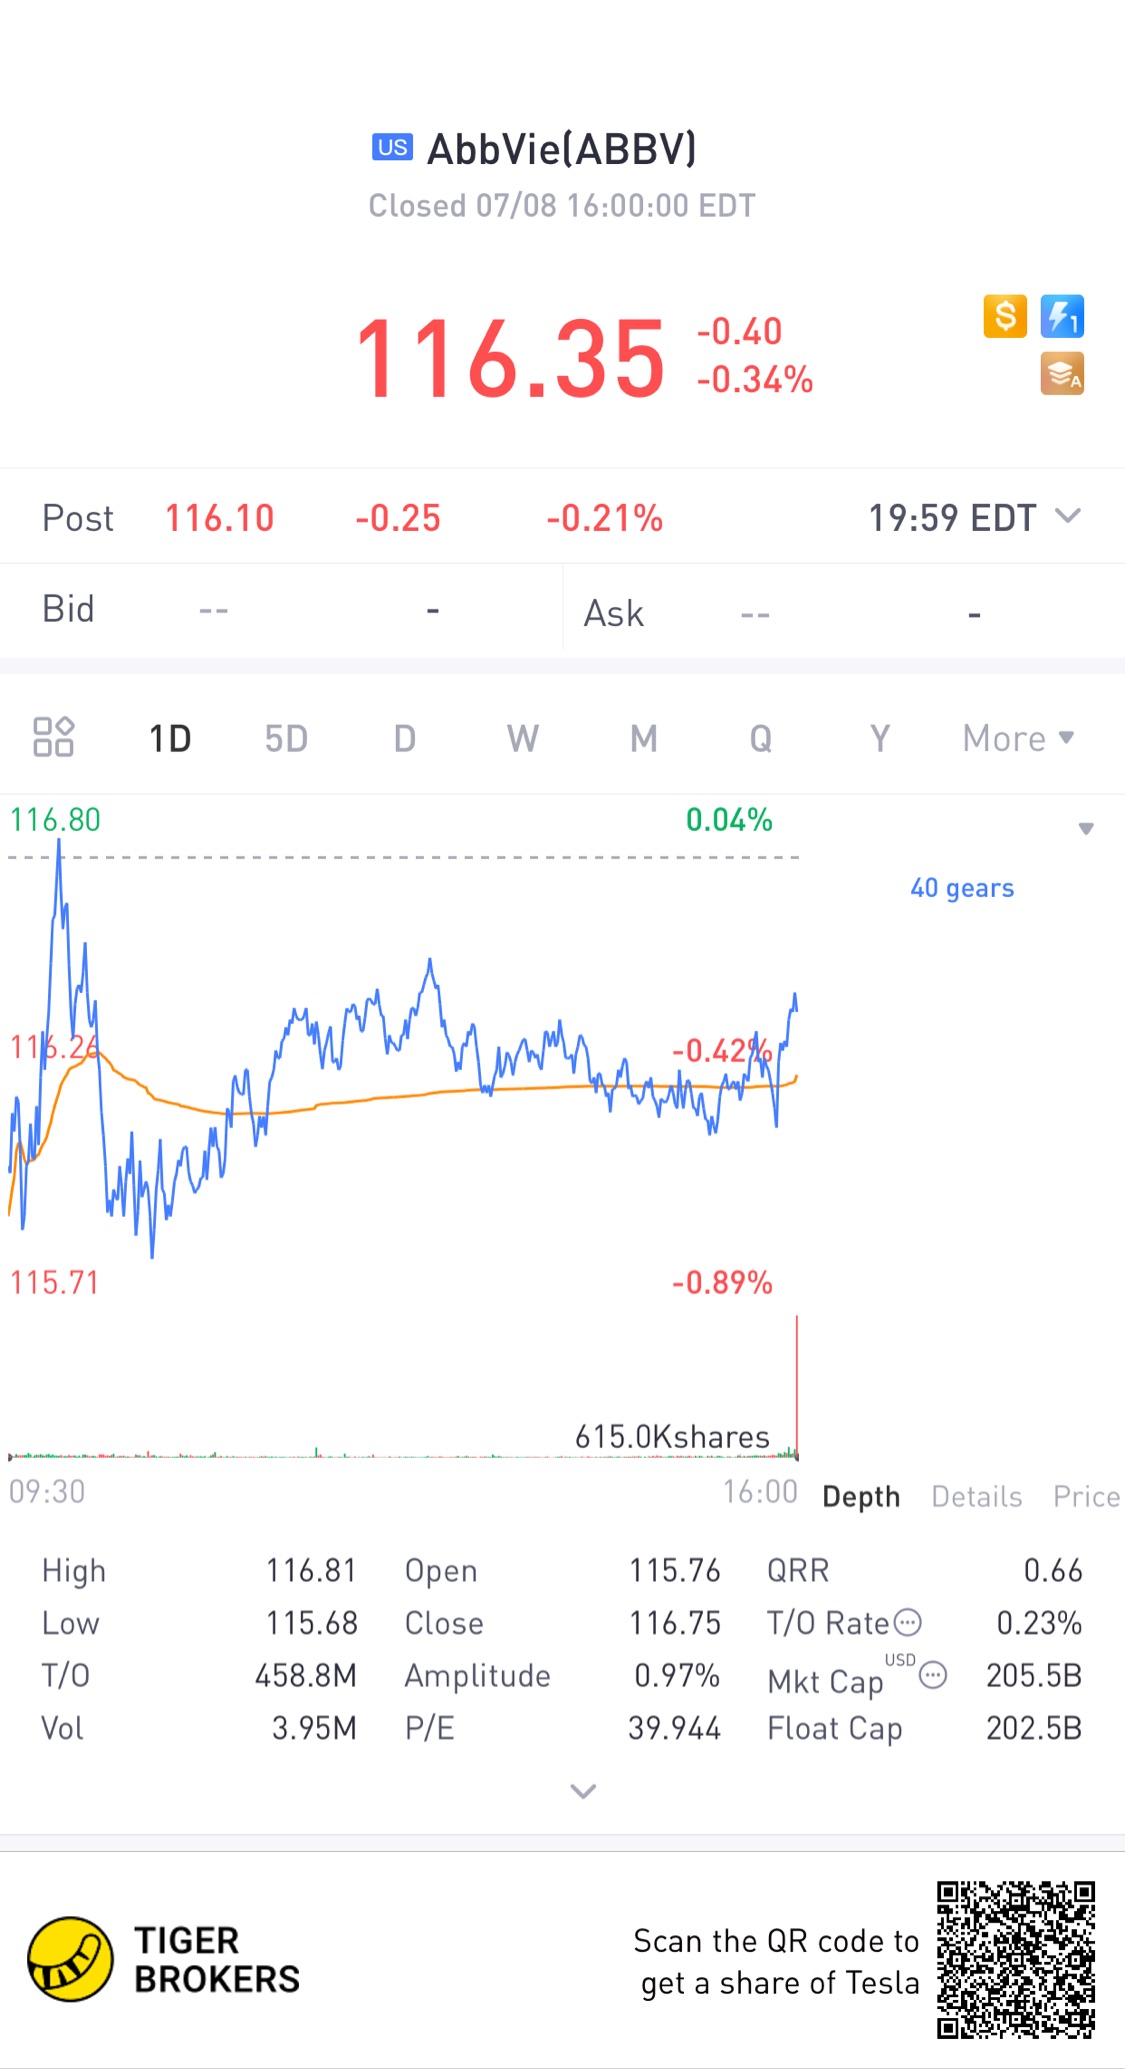
Task: Open the chart layout grid icon
Action: point(54,737)
